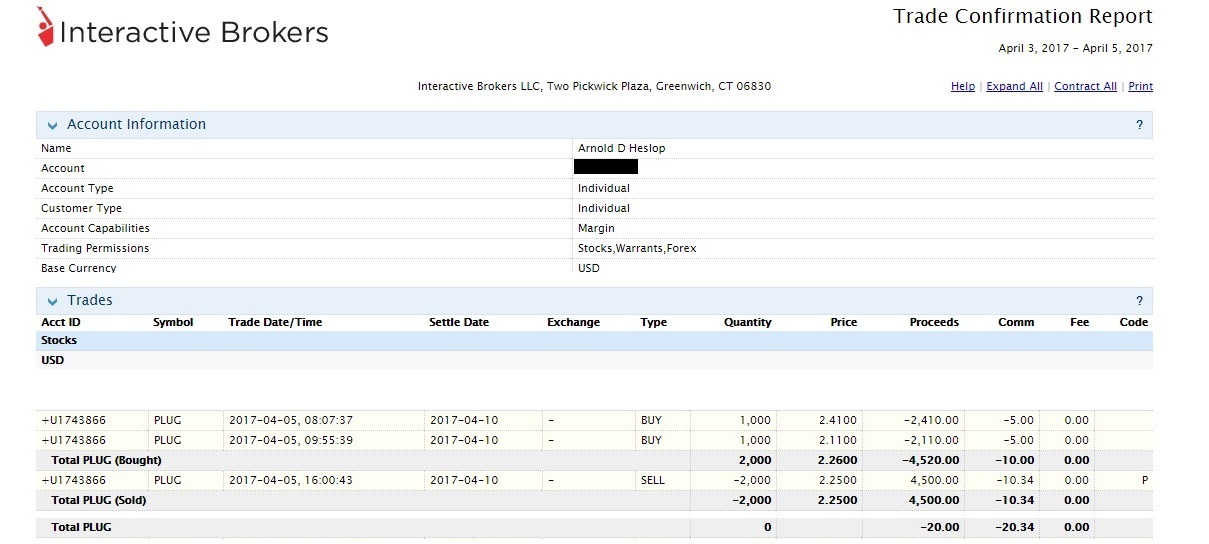Image resolution: width=1209 pixels, height=544 pixels.
Task: Click the Symbol column header
Action: coord(173,322)
